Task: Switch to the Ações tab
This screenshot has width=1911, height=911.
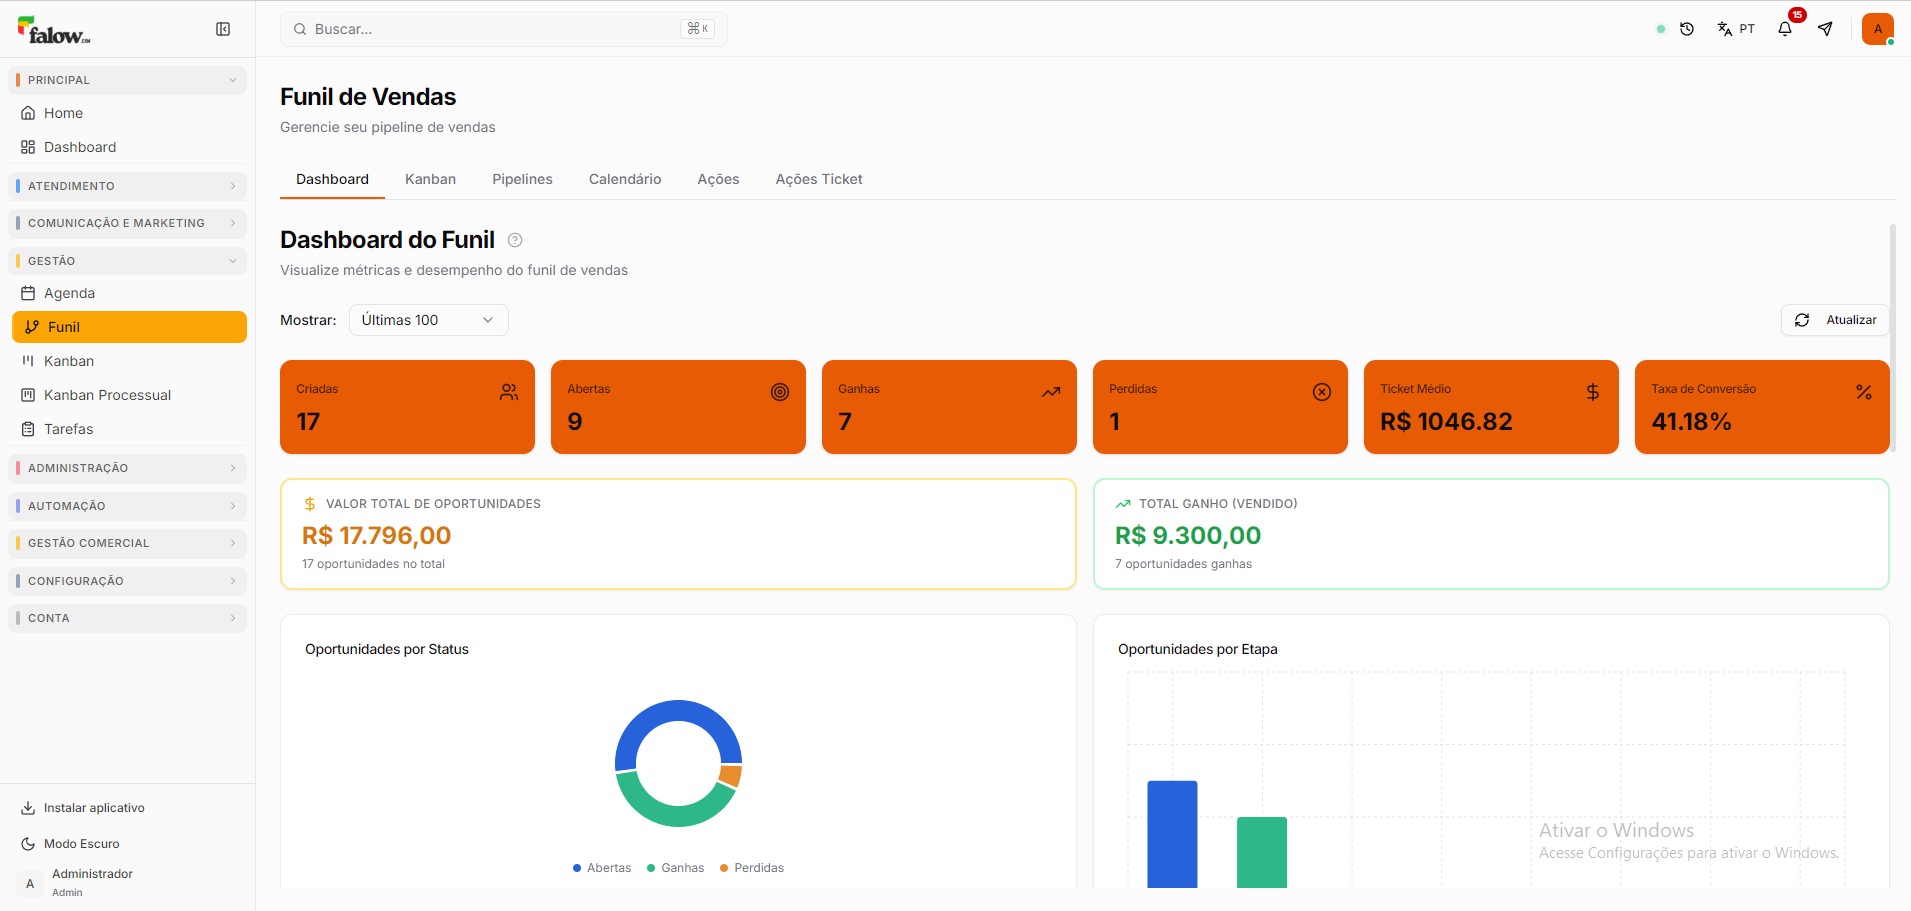Action: tap(718, 179)
